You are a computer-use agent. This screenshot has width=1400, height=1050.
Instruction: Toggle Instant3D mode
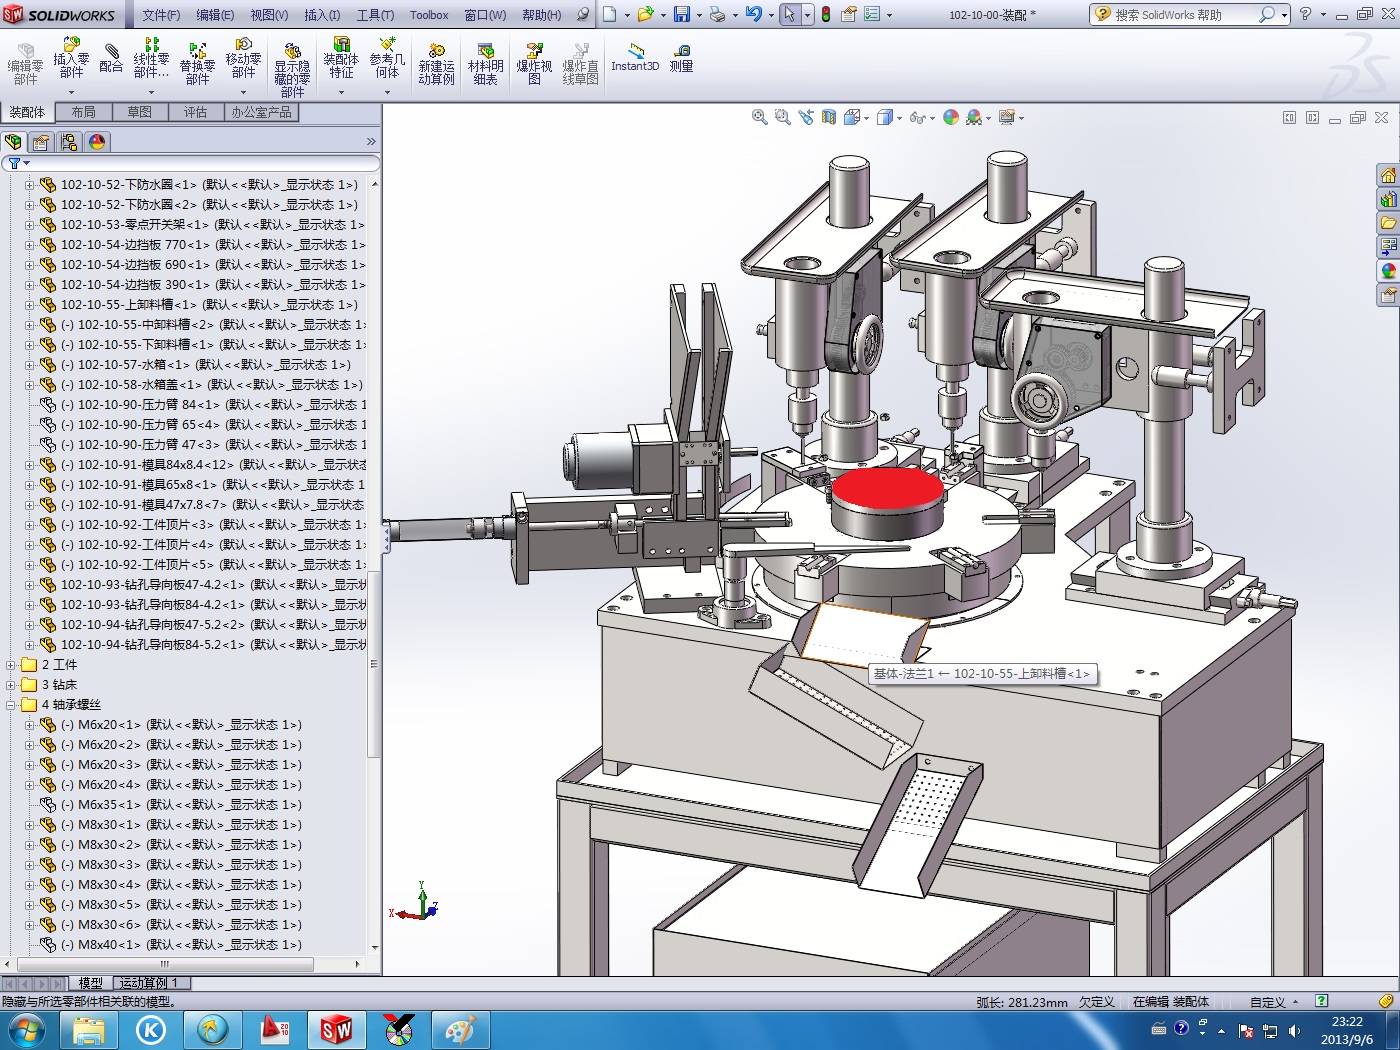point(635,58)
